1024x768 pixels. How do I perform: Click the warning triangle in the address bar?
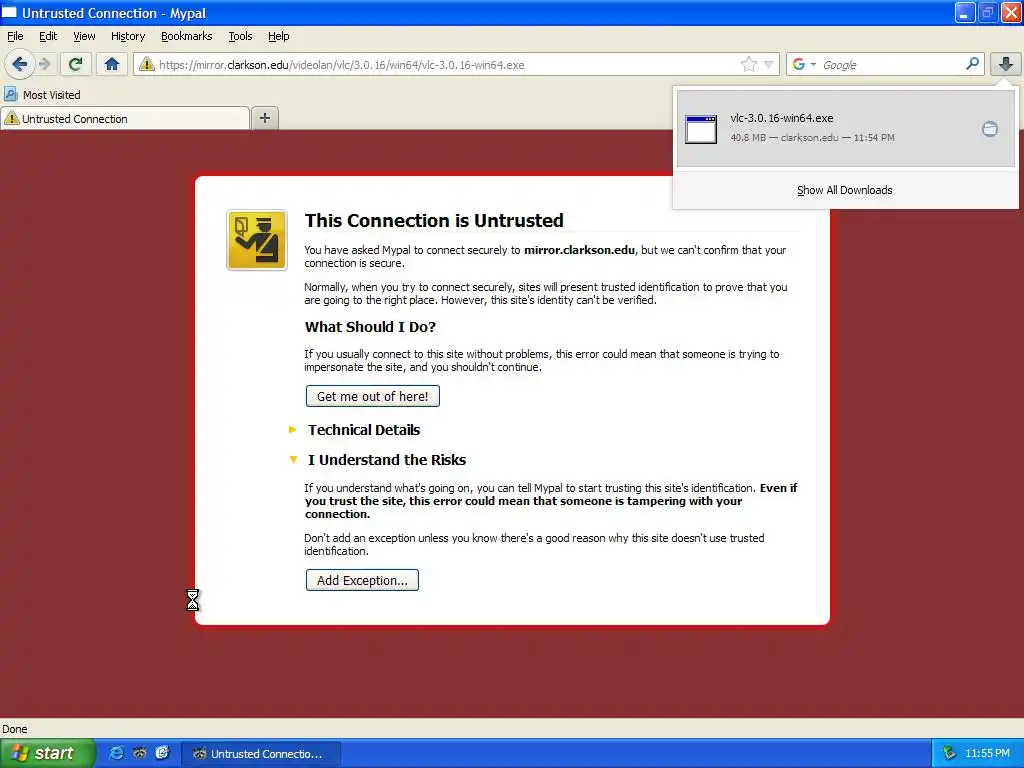coord(147,64)
